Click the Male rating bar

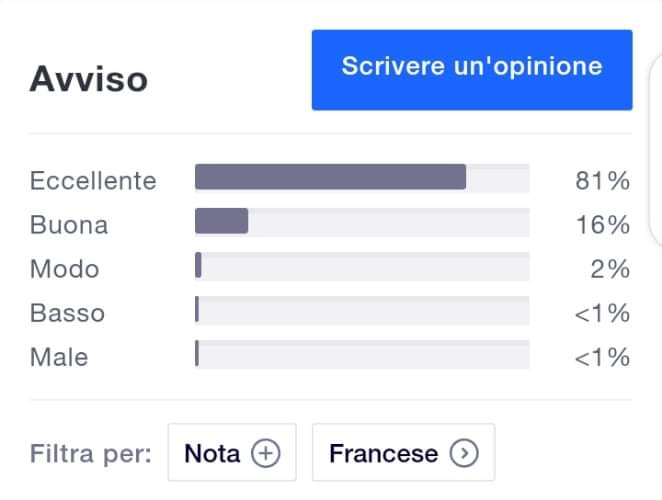361,354
